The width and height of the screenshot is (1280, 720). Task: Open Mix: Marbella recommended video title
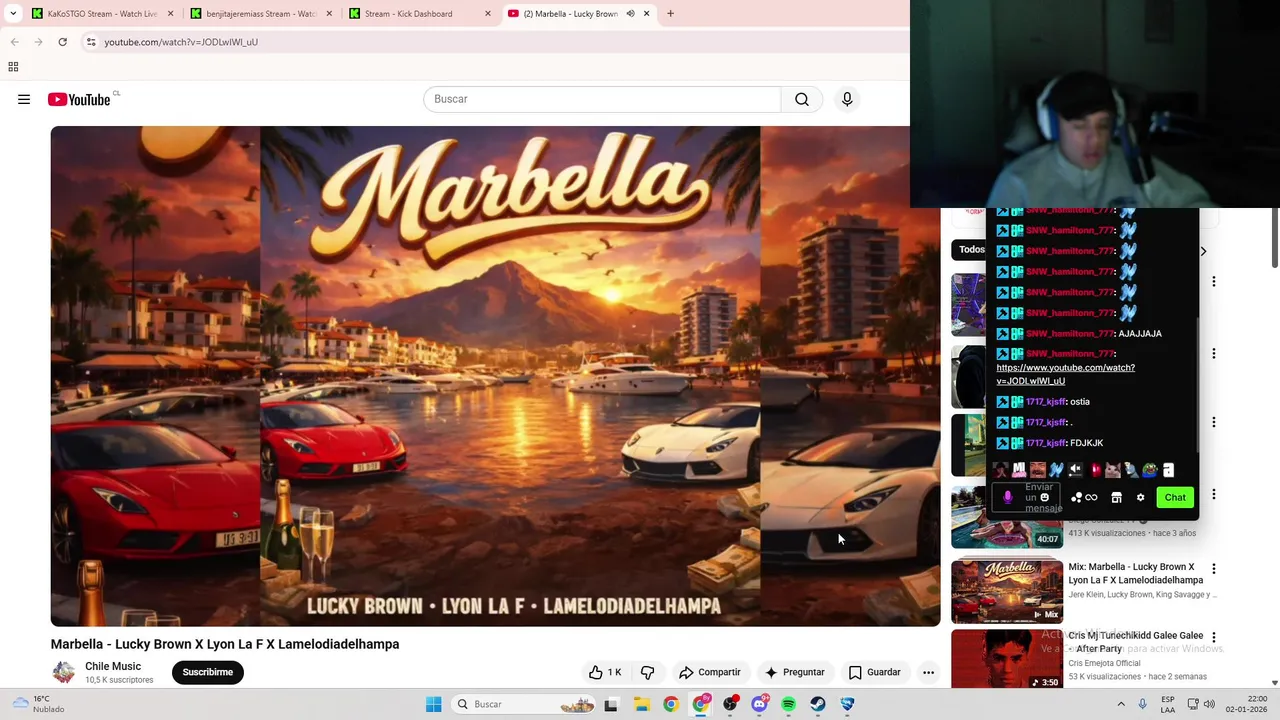point(1135,573)
